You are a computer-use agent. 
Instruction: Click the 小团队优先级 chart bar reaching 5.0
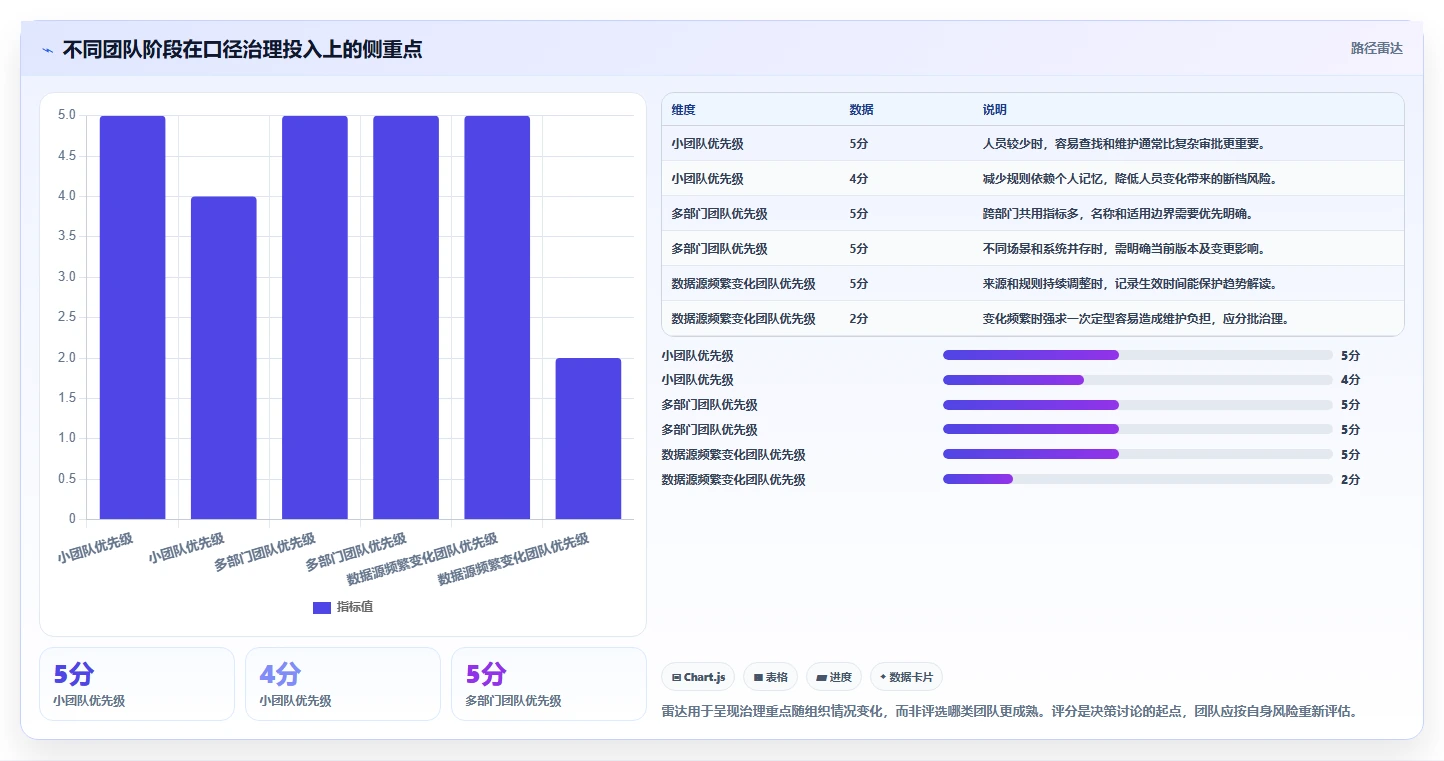(132, 317)
